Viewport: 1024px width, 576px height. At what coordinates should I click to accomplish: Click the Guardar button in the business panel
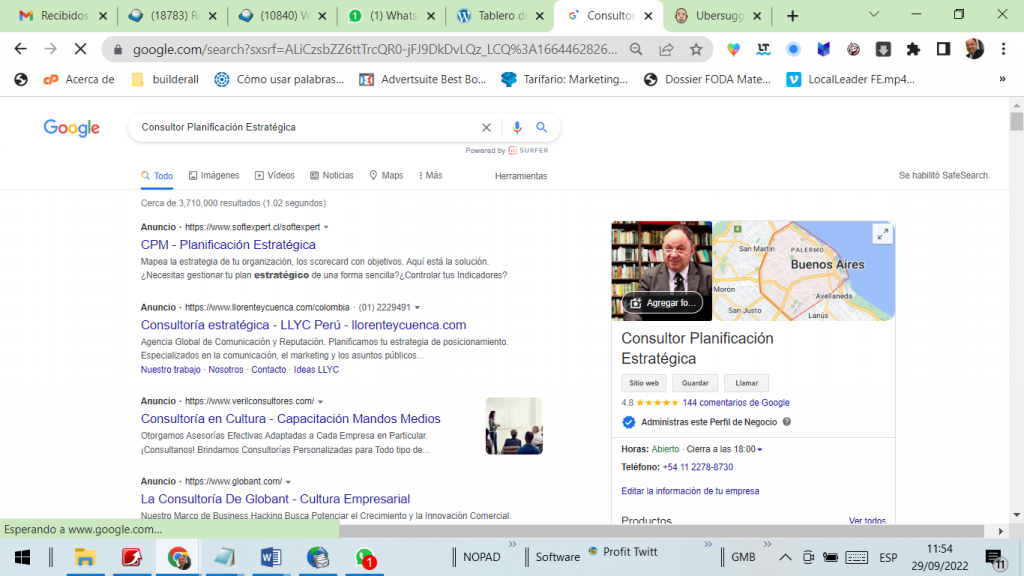pos(695,383)
